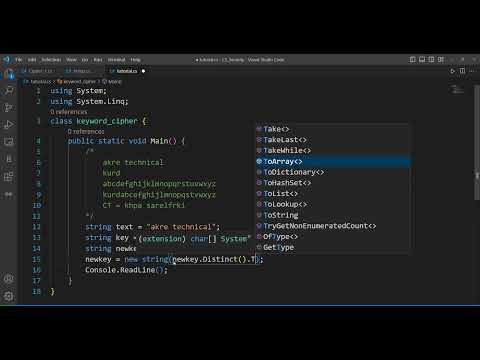Image resolution: width=480 pixels, height=360 pixels.
Task: Open the File menu
Action: 19,60
